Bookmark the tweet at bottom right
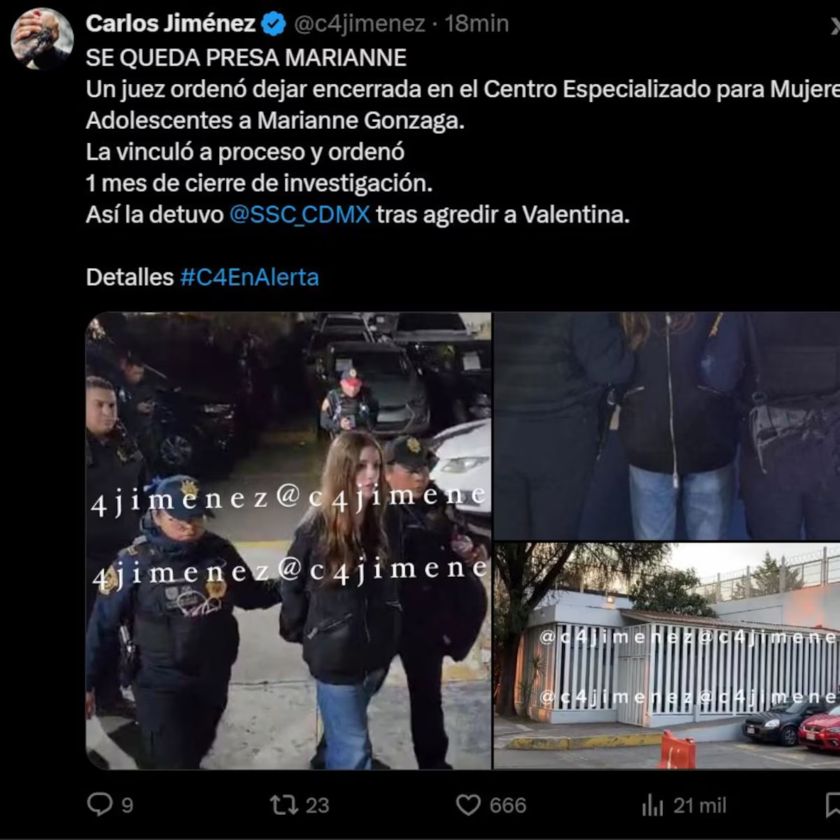 pos(834,805)
